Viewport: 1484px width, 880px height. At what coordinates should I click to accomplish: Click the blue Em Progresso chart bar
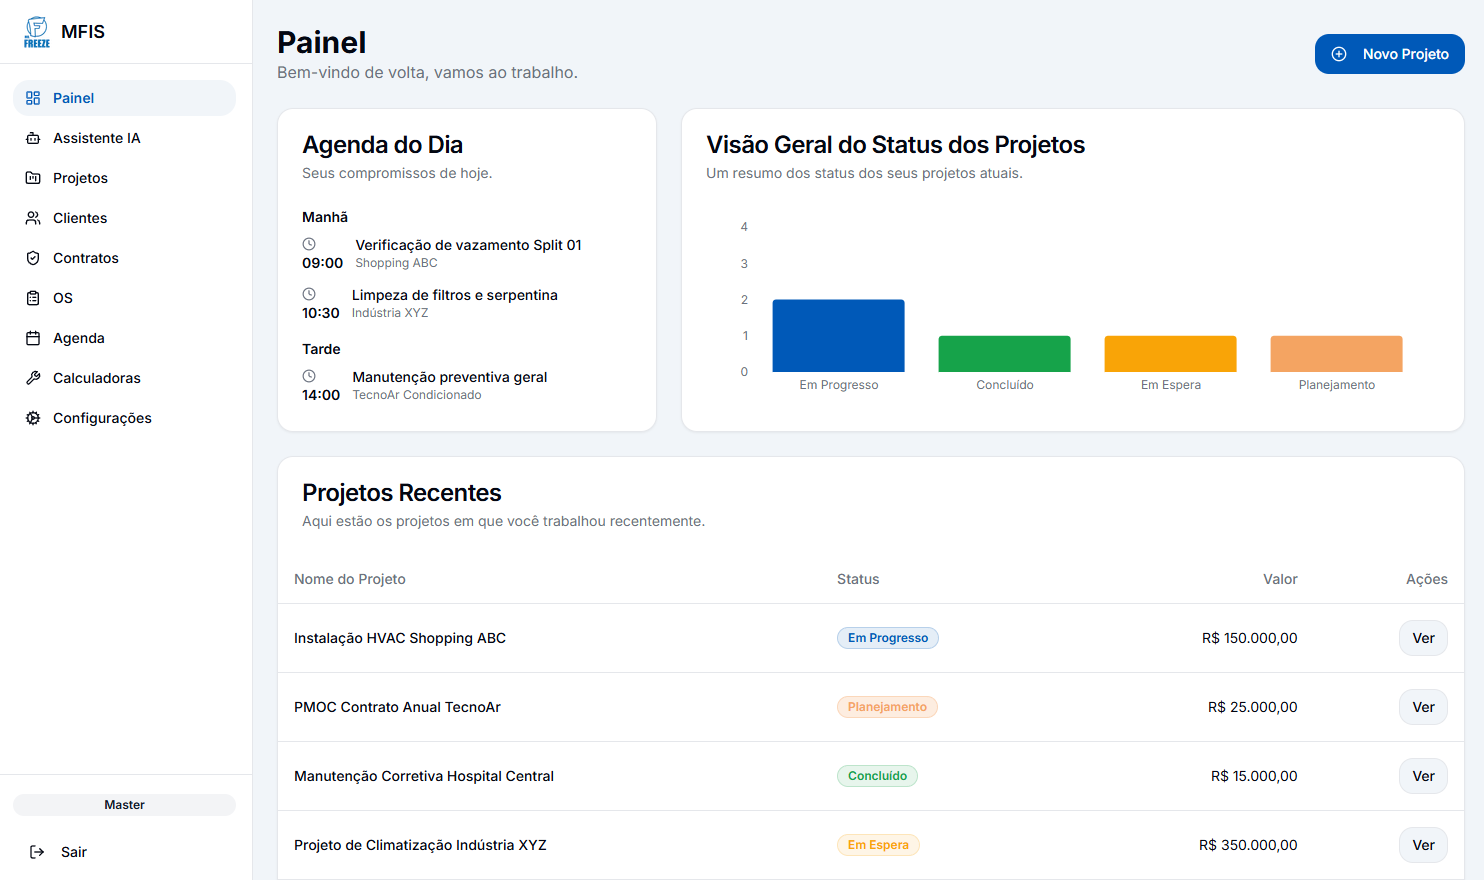pyautogui.click(x=838, y=336)
